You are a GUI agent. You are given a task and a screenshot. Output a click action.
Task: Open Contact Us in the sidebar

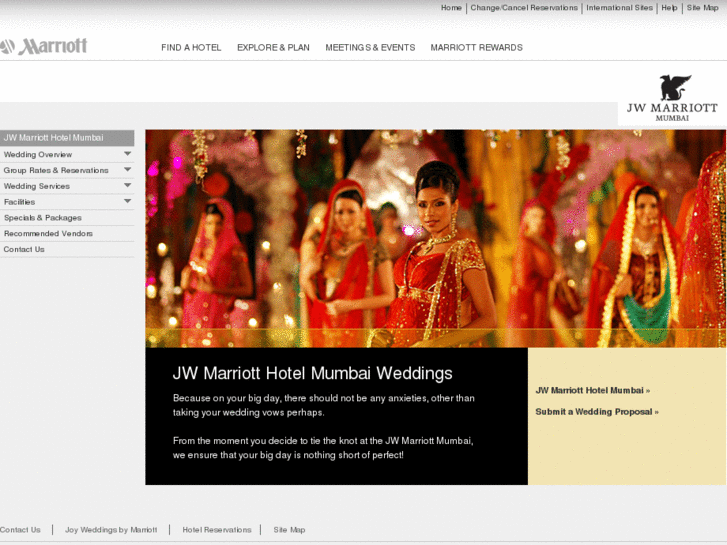pos(24,249)
